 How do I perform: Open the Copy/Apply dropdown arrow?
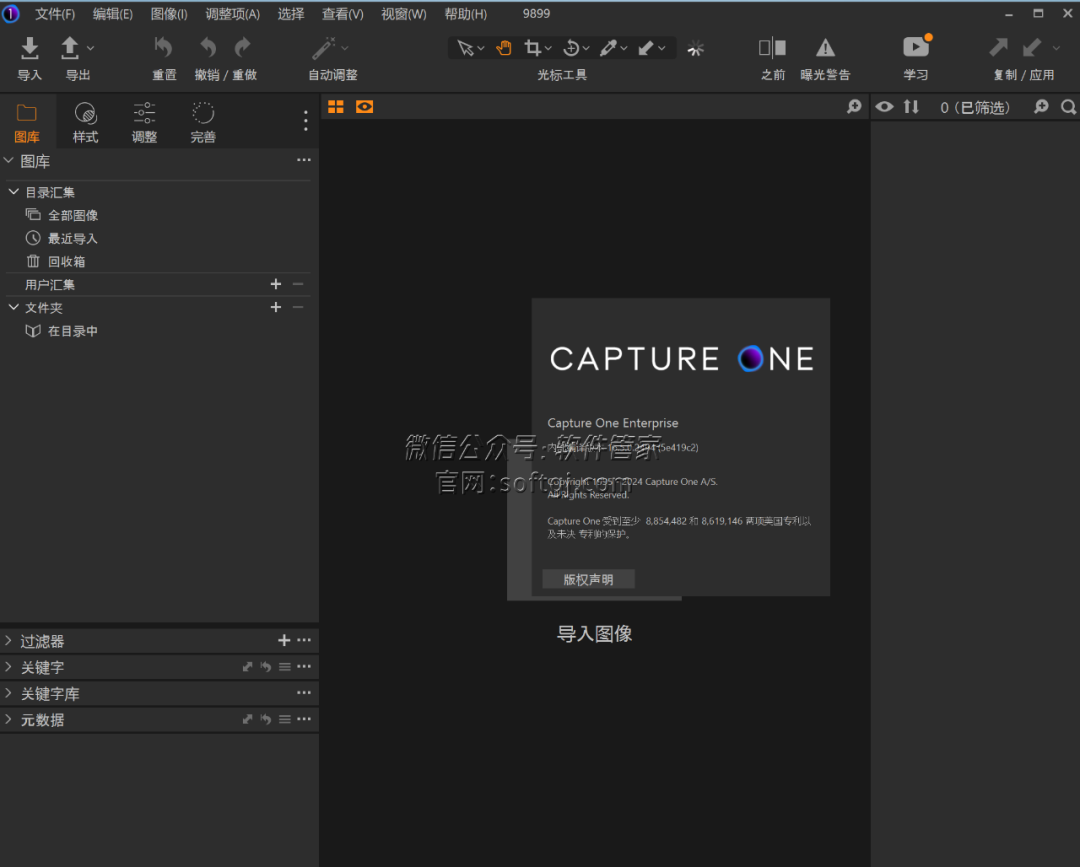1056,48
